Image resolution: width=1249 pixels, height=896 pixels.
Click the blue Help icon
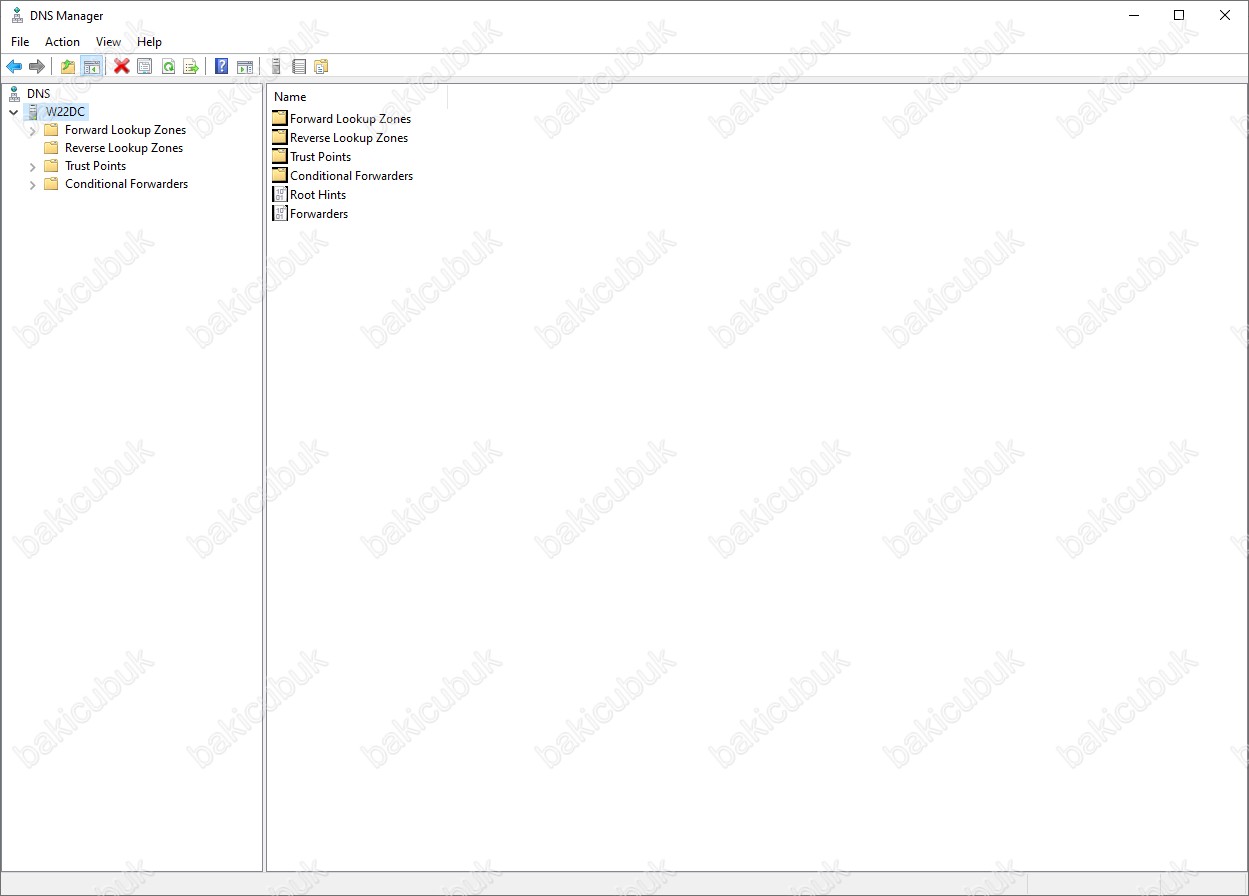[222, 67]
